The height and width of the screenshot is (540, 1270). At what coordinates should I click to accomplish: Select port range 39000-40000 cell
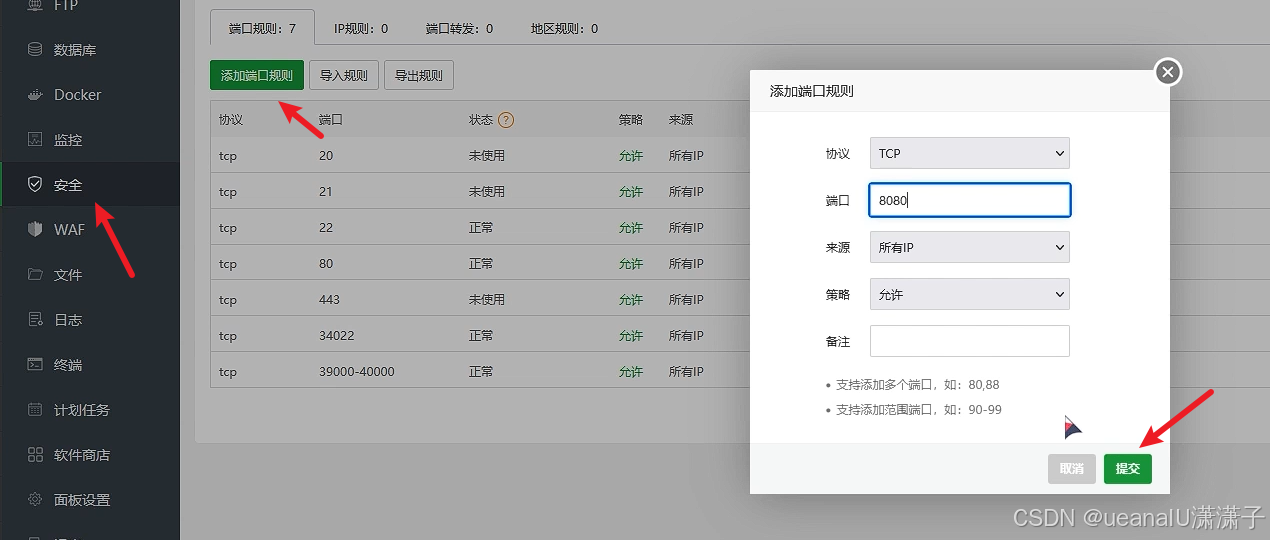(x=357, y=372)
